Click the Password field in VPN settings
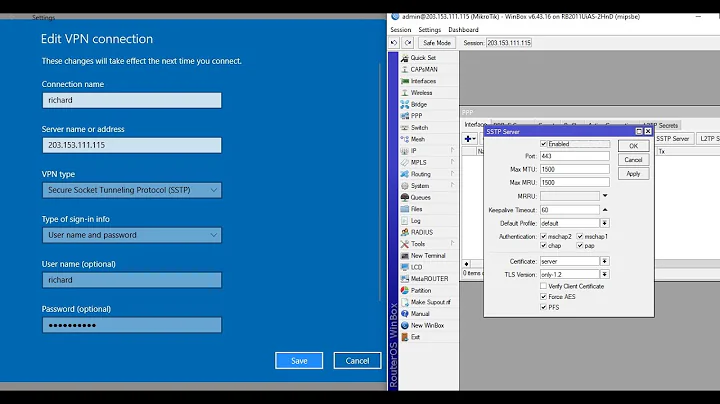720x404 pixels. 132,325
